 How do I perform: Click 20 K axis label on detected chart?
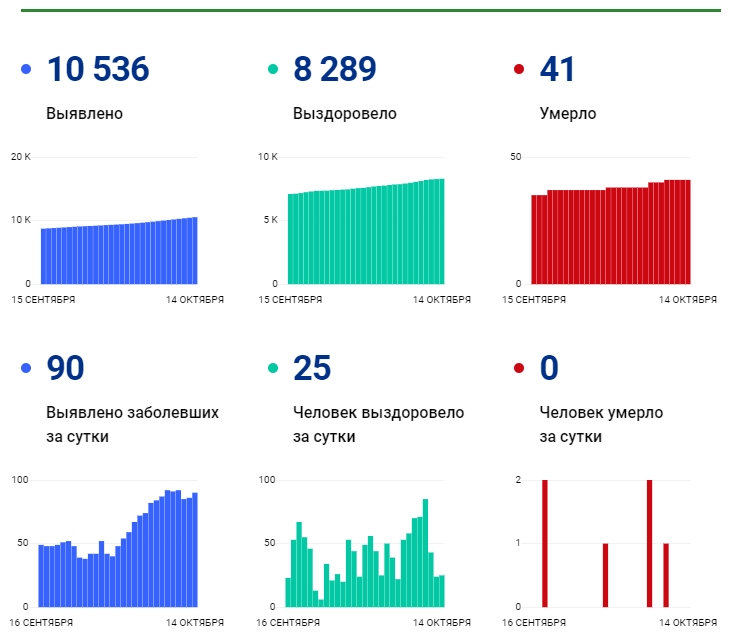point(21,157)
